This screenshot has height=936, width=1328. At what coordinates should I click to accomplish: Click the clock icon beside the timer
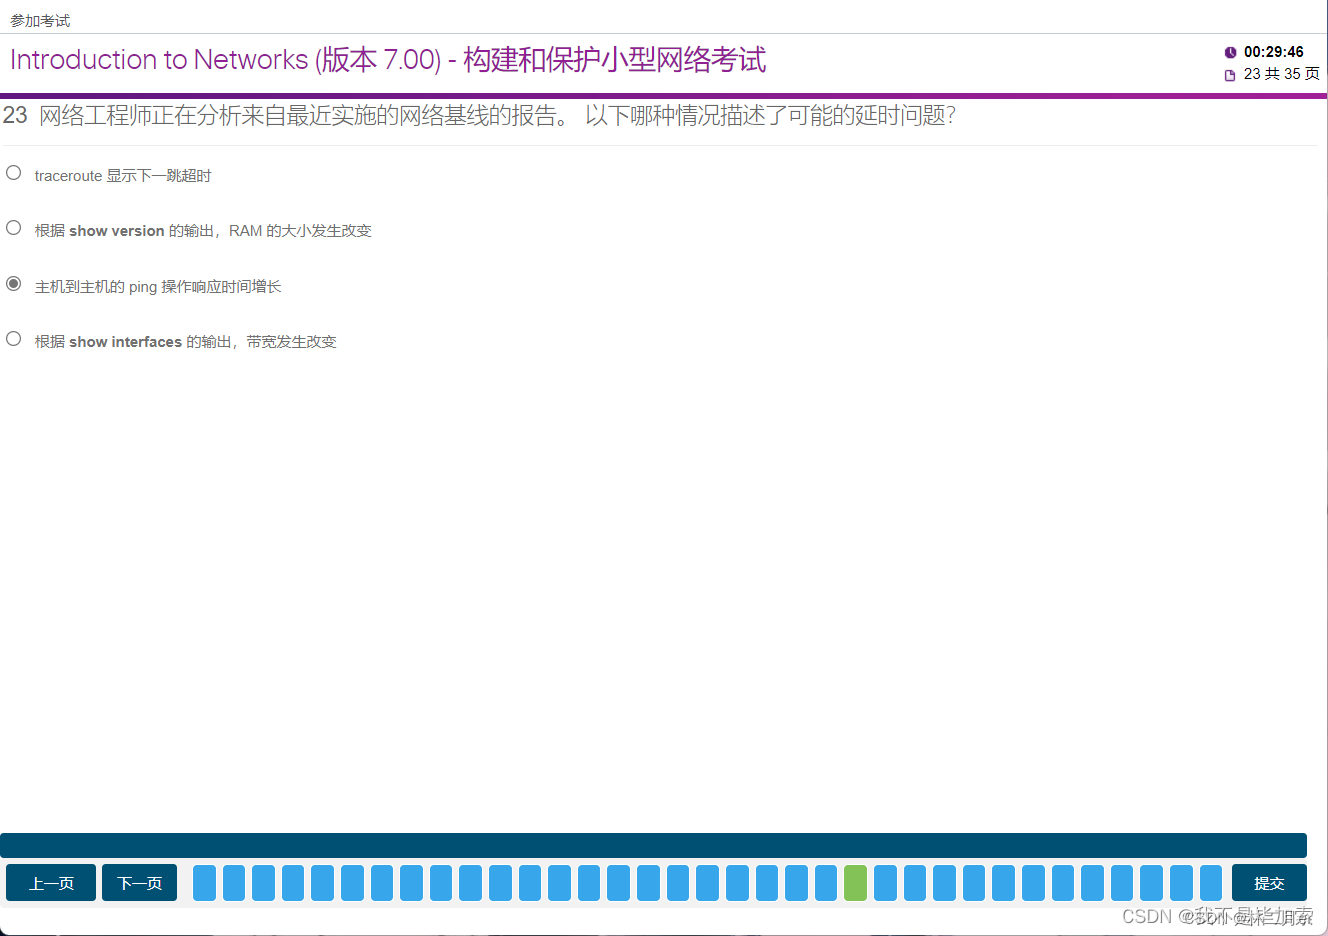pyautogui.click(x=1230, y=52)
